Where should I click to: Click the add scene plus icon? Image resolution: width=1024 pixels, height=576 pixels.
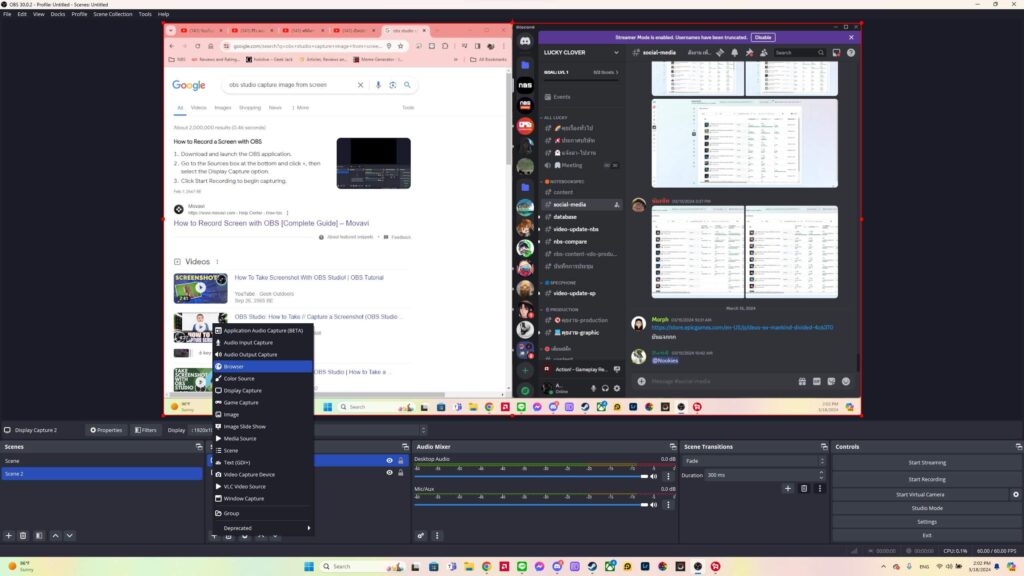coord(9,536)
